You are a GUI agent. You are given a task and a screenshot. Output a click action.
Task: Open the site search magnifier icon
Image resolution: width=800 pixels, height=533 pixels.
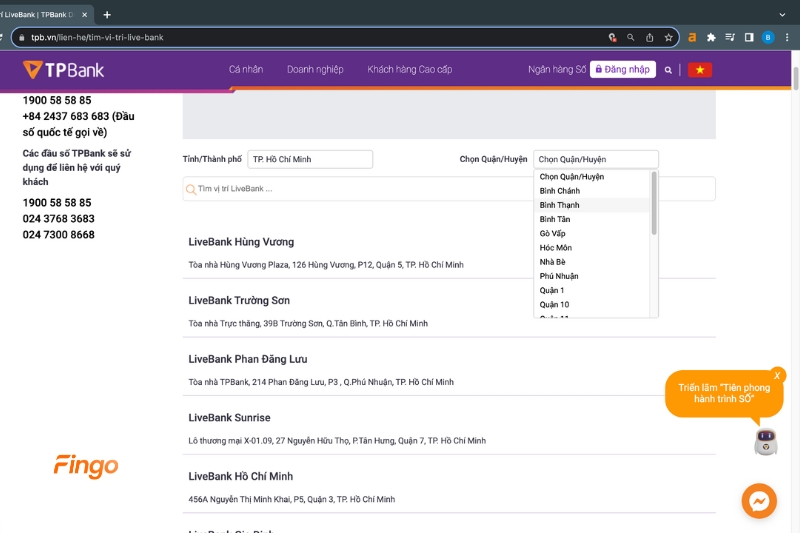point(668,70)
